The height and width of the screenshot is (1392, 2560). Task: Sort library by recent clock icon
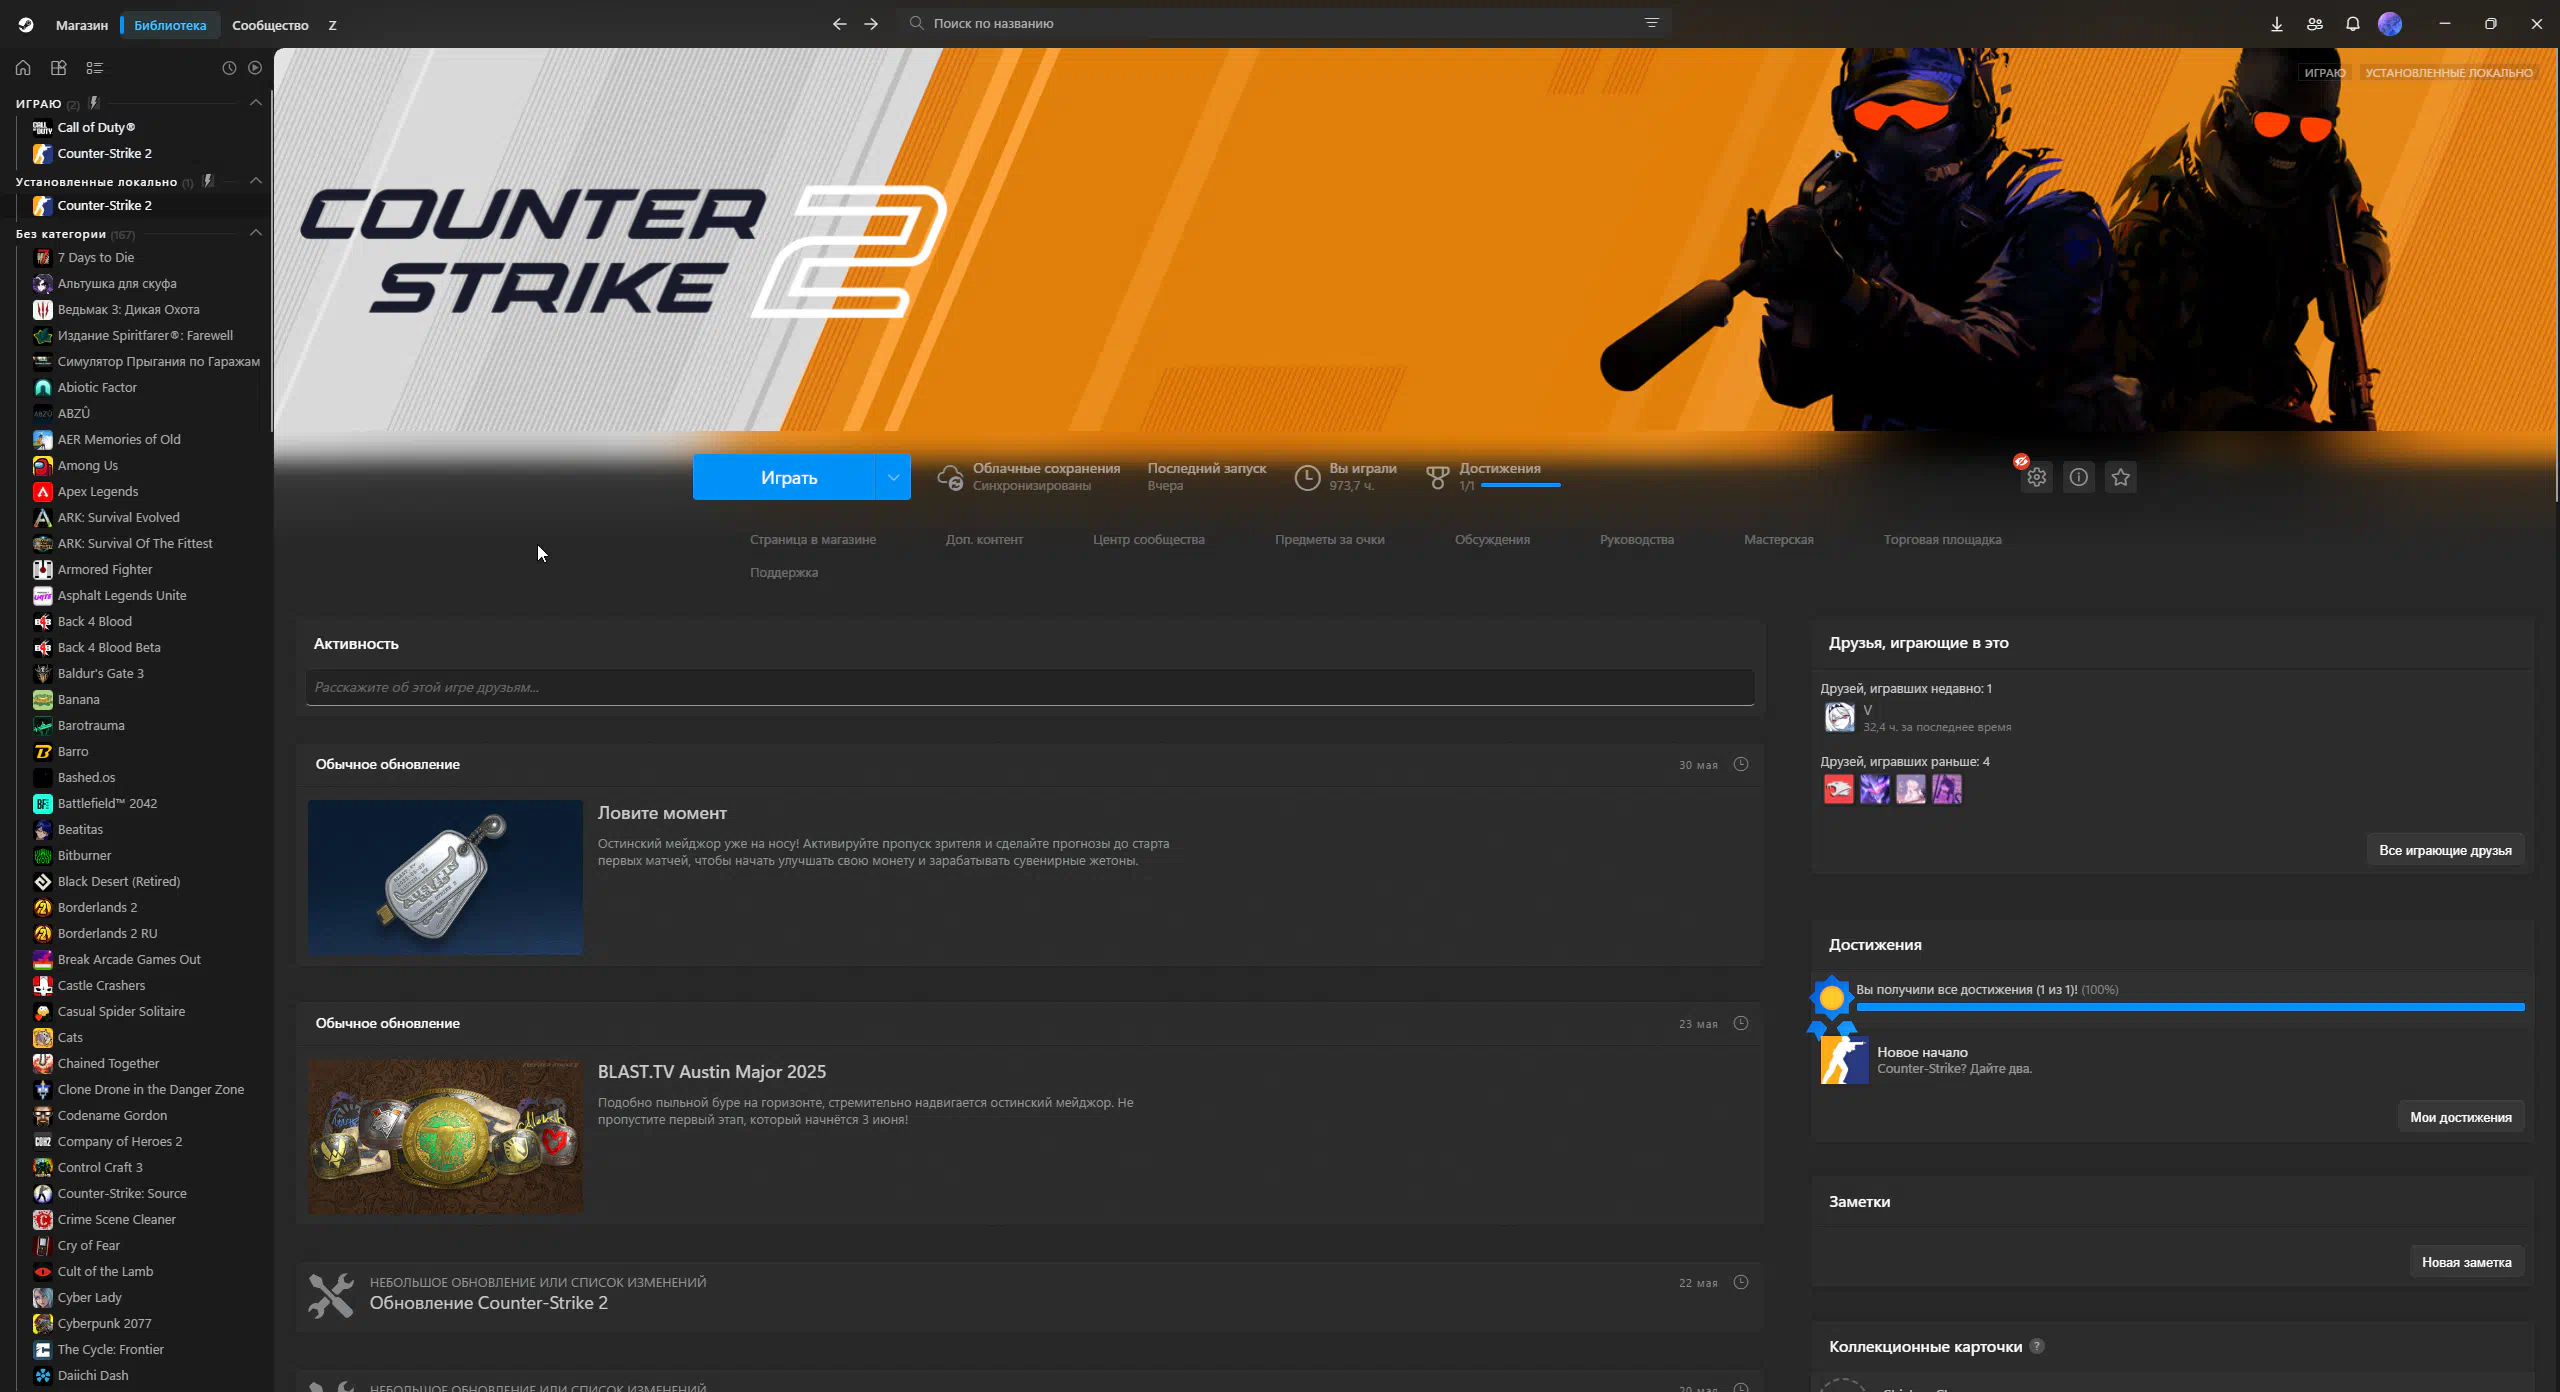229,68
